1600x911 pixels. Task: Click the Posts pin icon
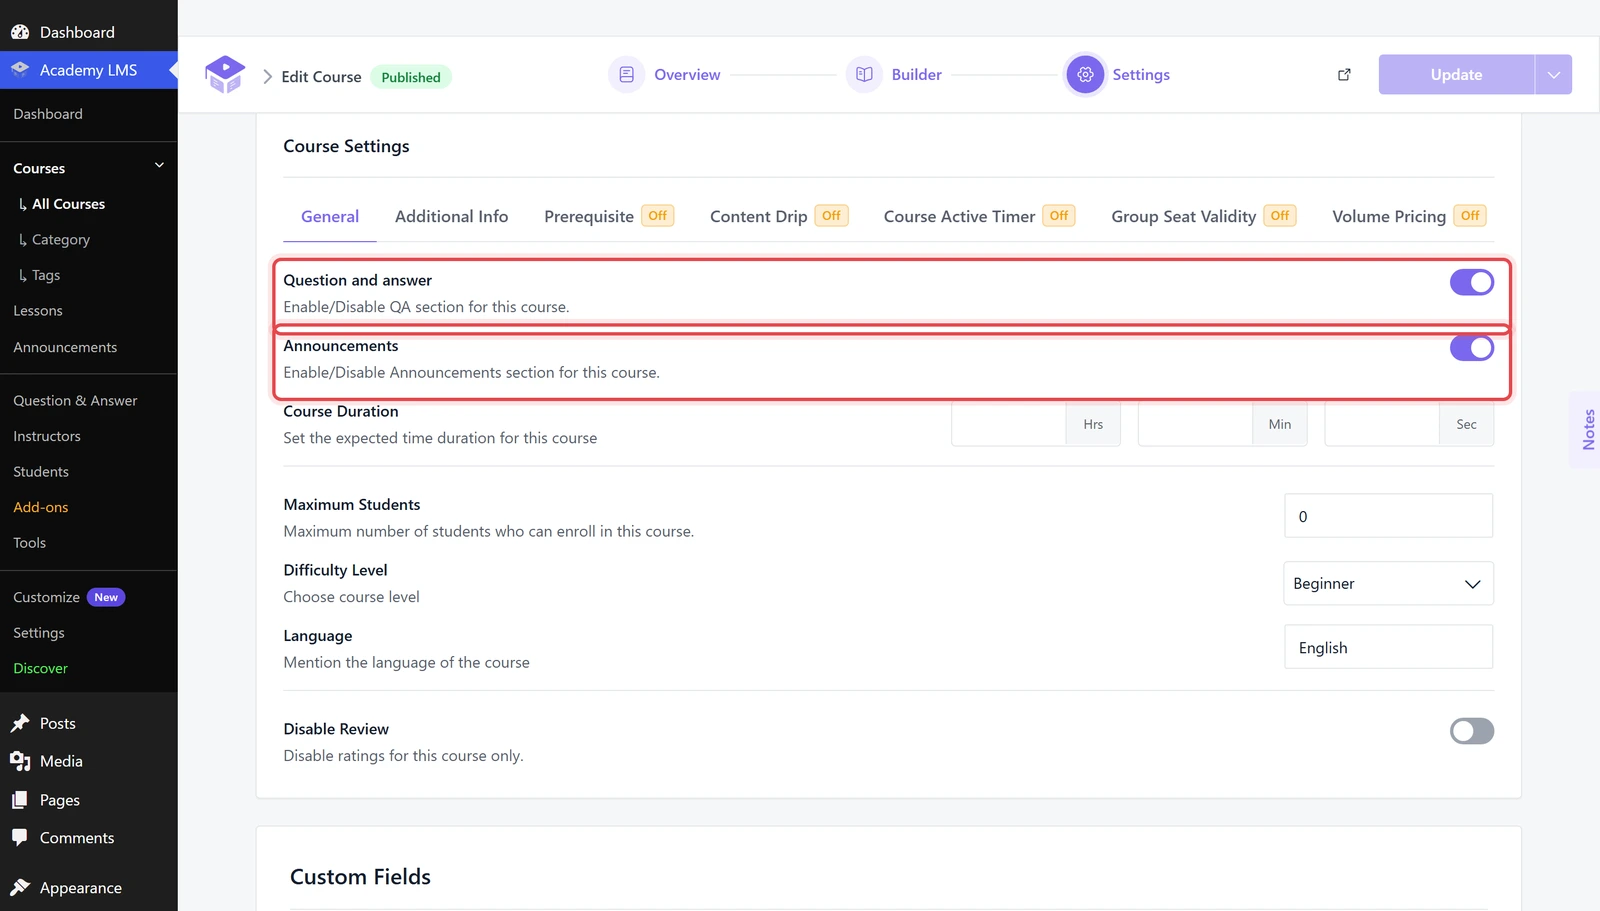coord(20,723)
